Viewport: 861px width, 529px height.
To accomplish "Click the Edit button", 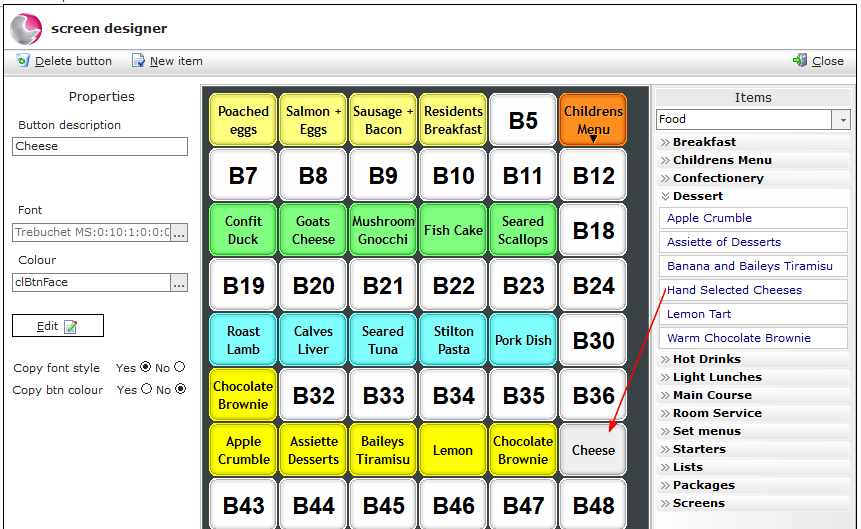I will click(58, 326).
